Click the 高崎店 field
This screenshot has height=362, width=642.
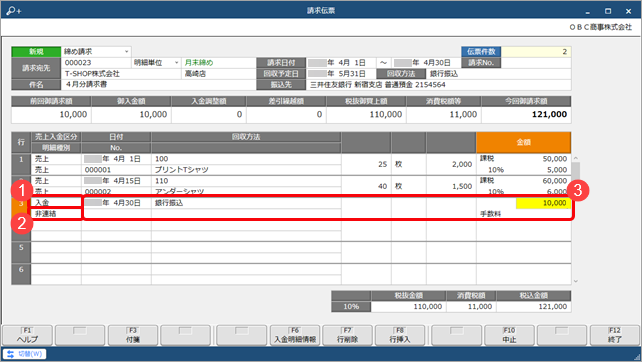pos(219,74)
